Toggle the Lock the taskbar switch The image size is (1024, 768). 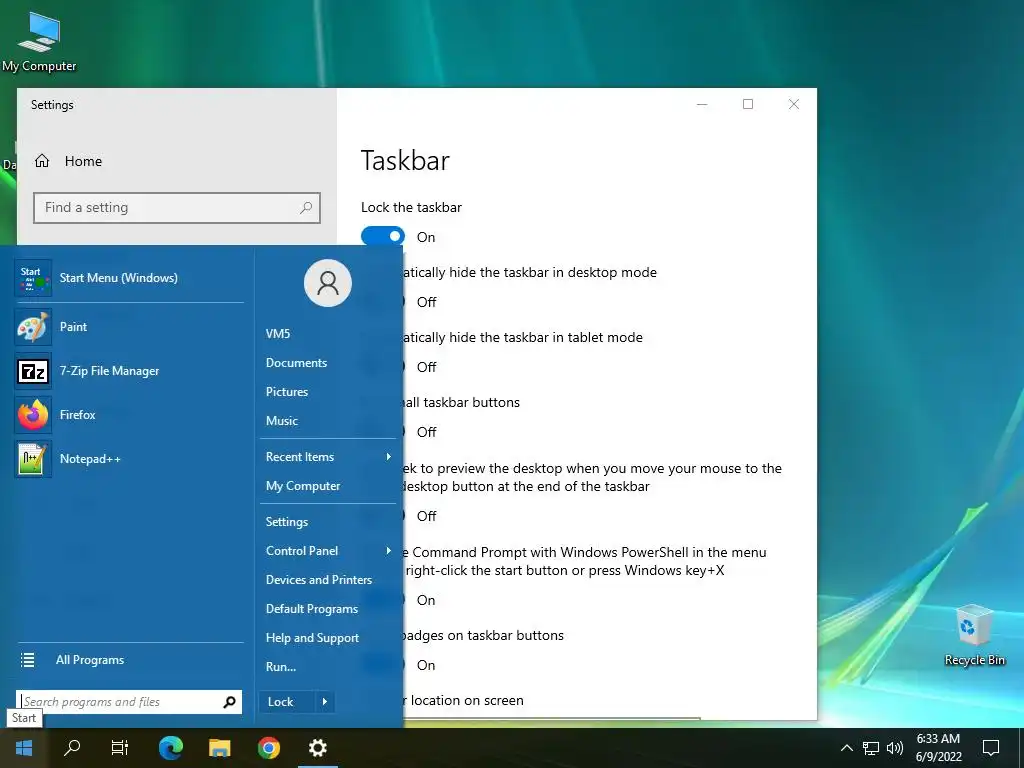pos(383,236)
